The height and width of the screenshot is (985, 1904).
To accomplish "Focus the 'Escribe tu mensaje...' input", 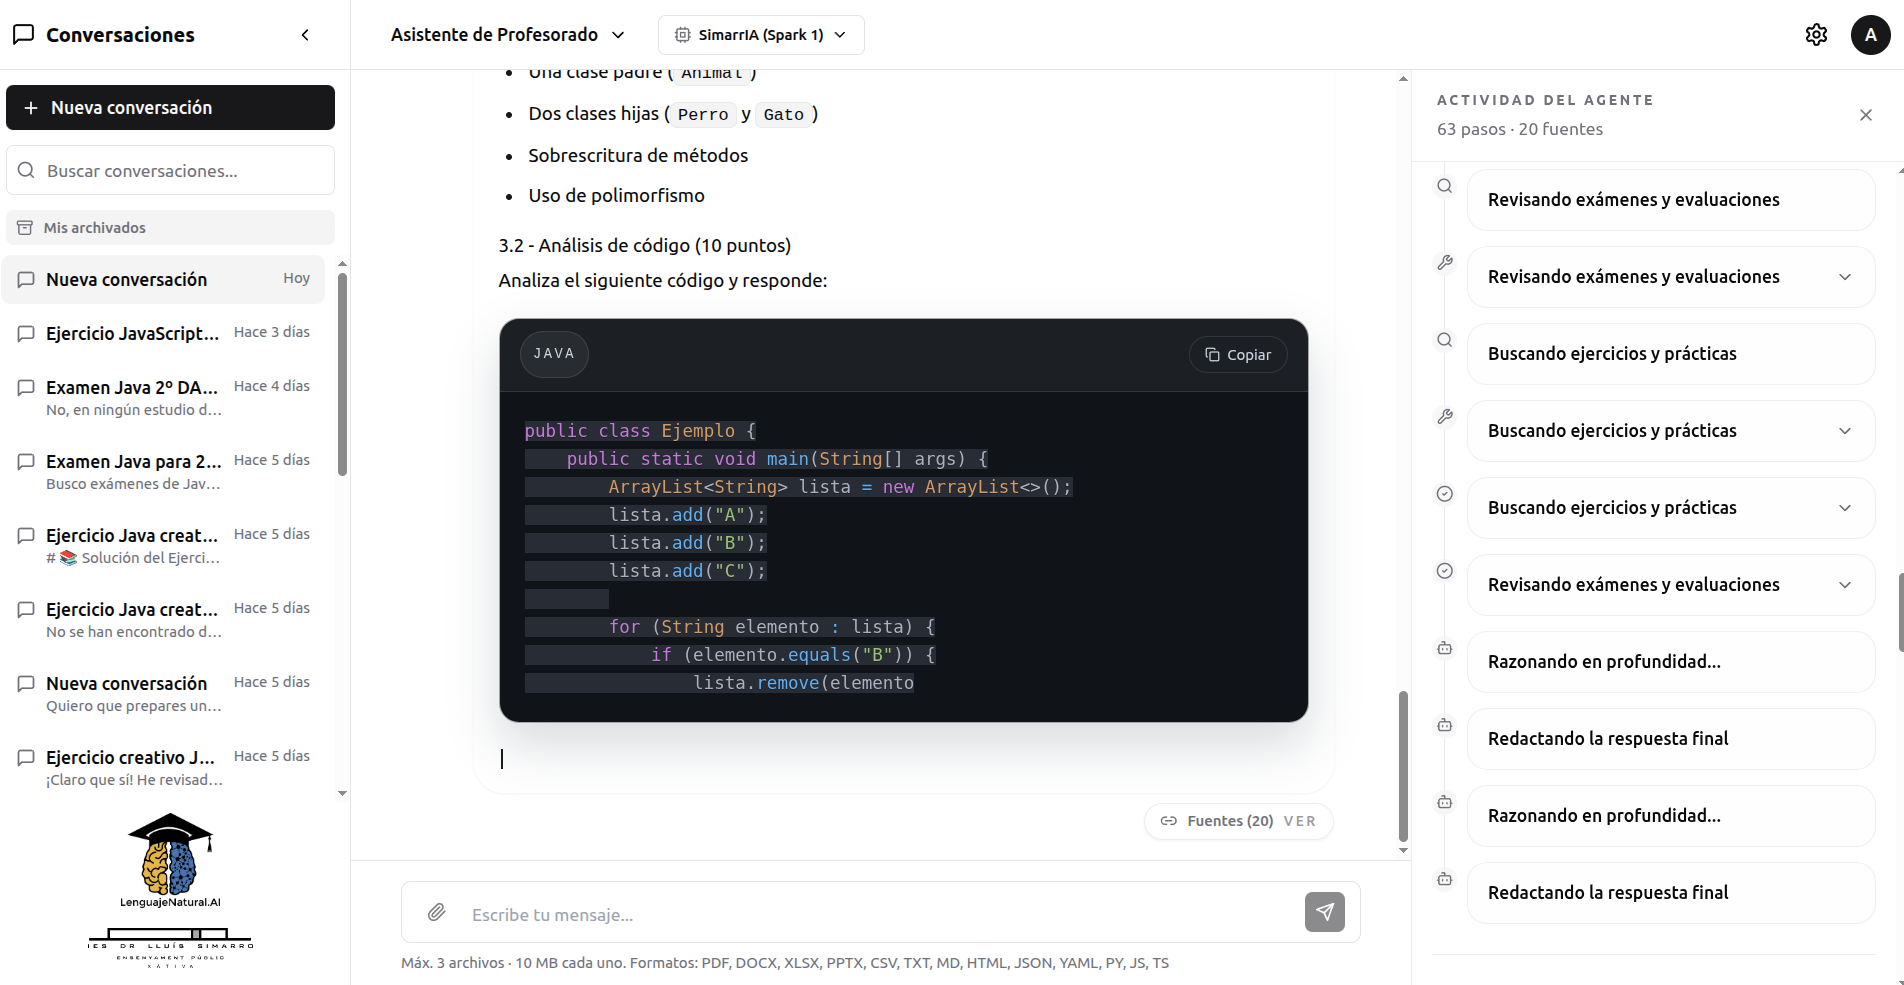I will tap(880, 914).
